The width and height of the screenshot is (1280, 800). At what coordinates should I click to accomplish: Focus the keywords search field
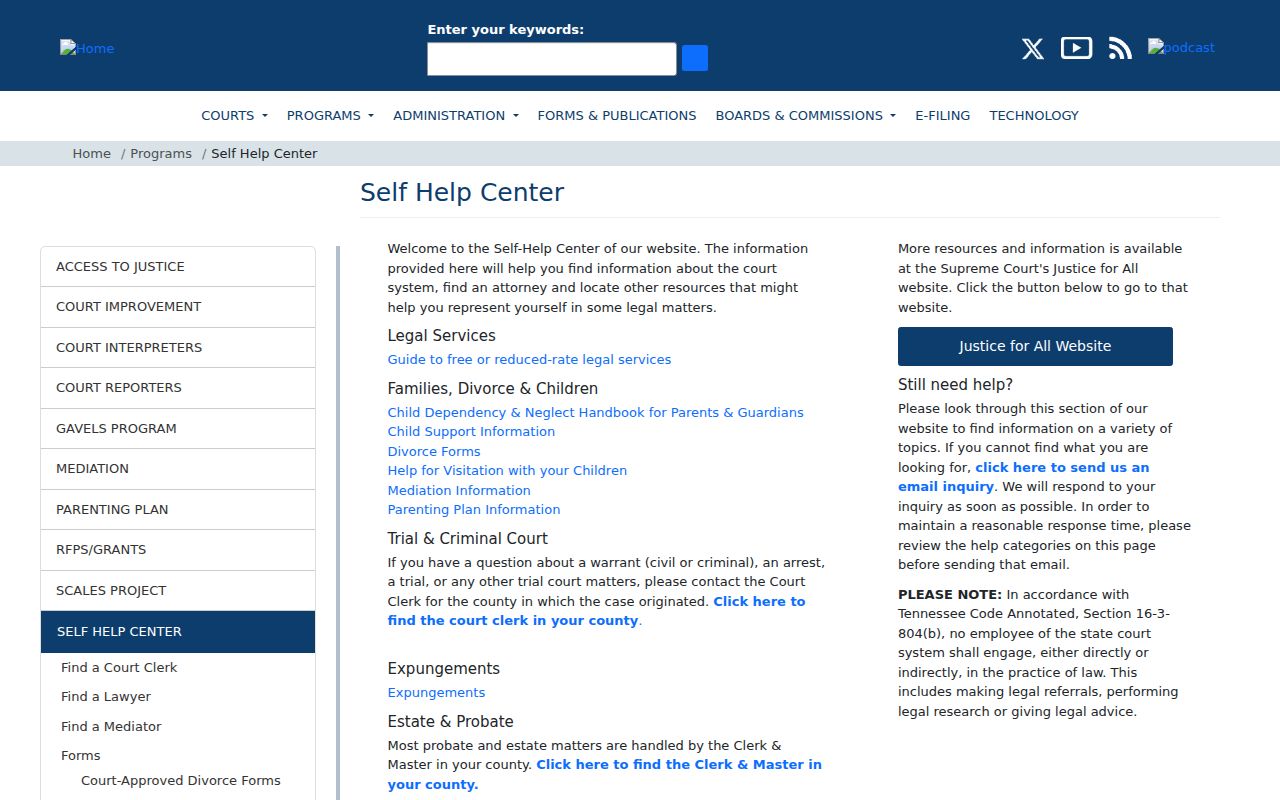552,59
